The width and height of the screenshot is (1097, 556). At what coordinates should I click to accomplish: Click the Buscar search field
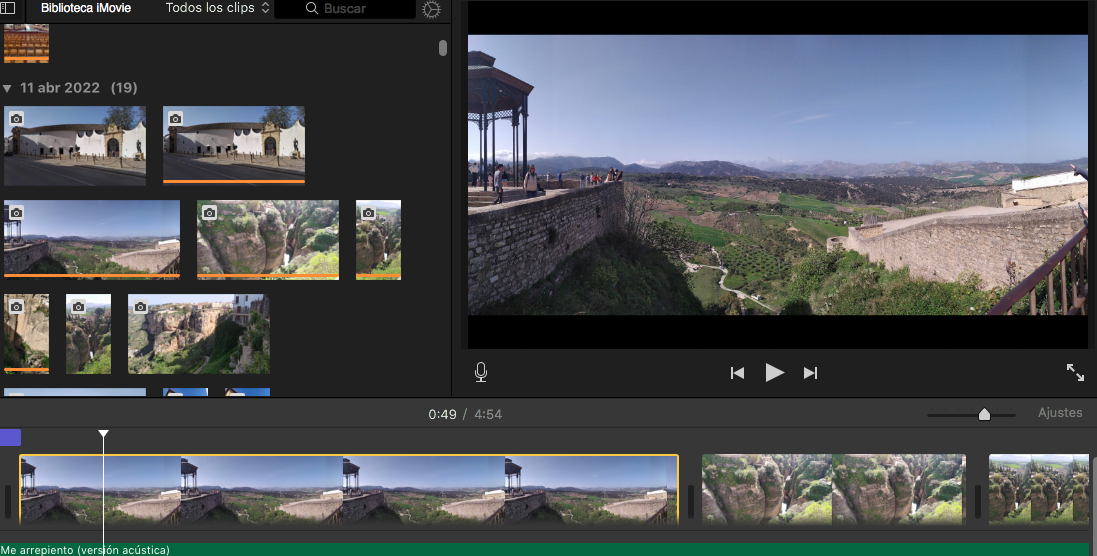click(345, 9)
